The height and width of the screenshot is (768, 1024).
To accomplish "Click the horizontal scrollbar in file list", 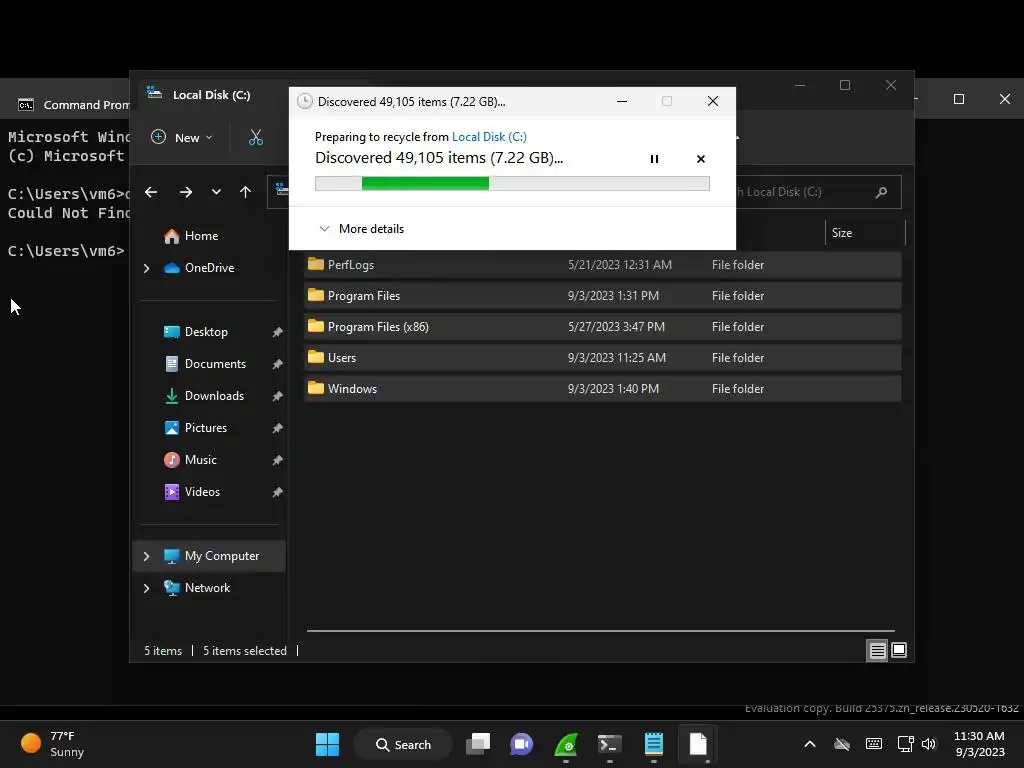I will tap(601, 631).
